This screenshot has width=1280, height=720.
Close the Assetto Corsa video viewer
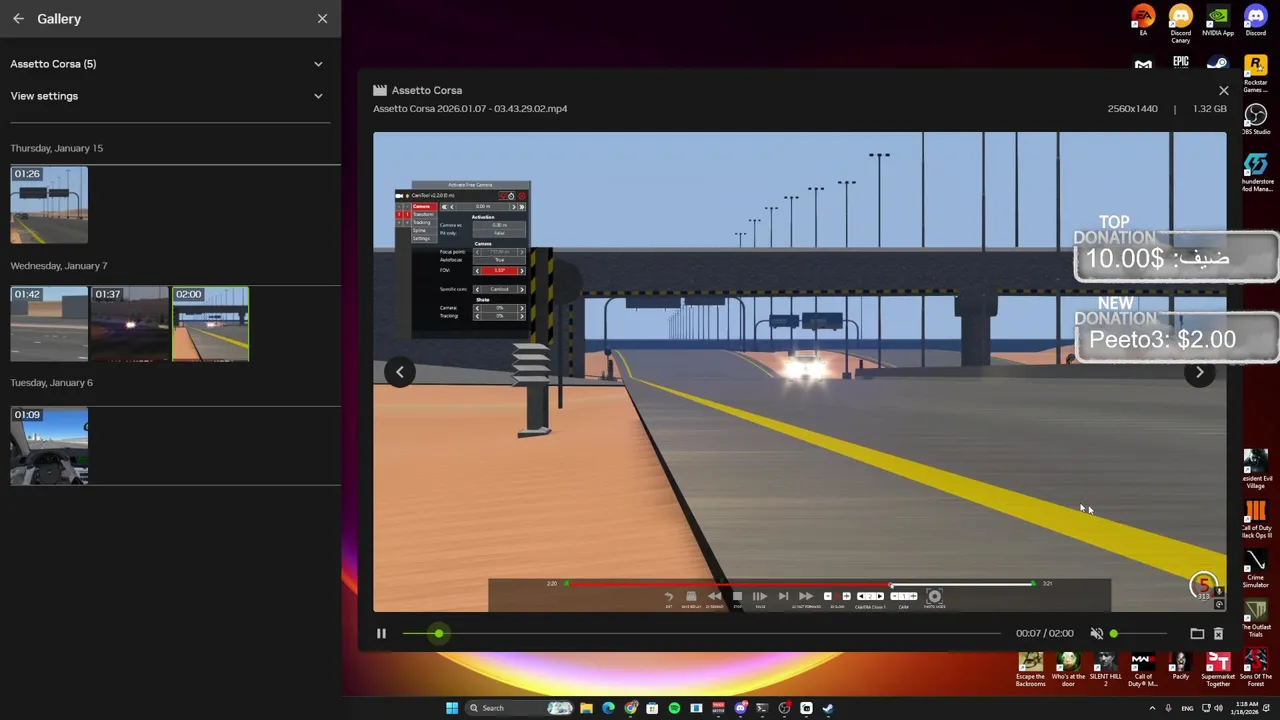(x=1223, y=91)
